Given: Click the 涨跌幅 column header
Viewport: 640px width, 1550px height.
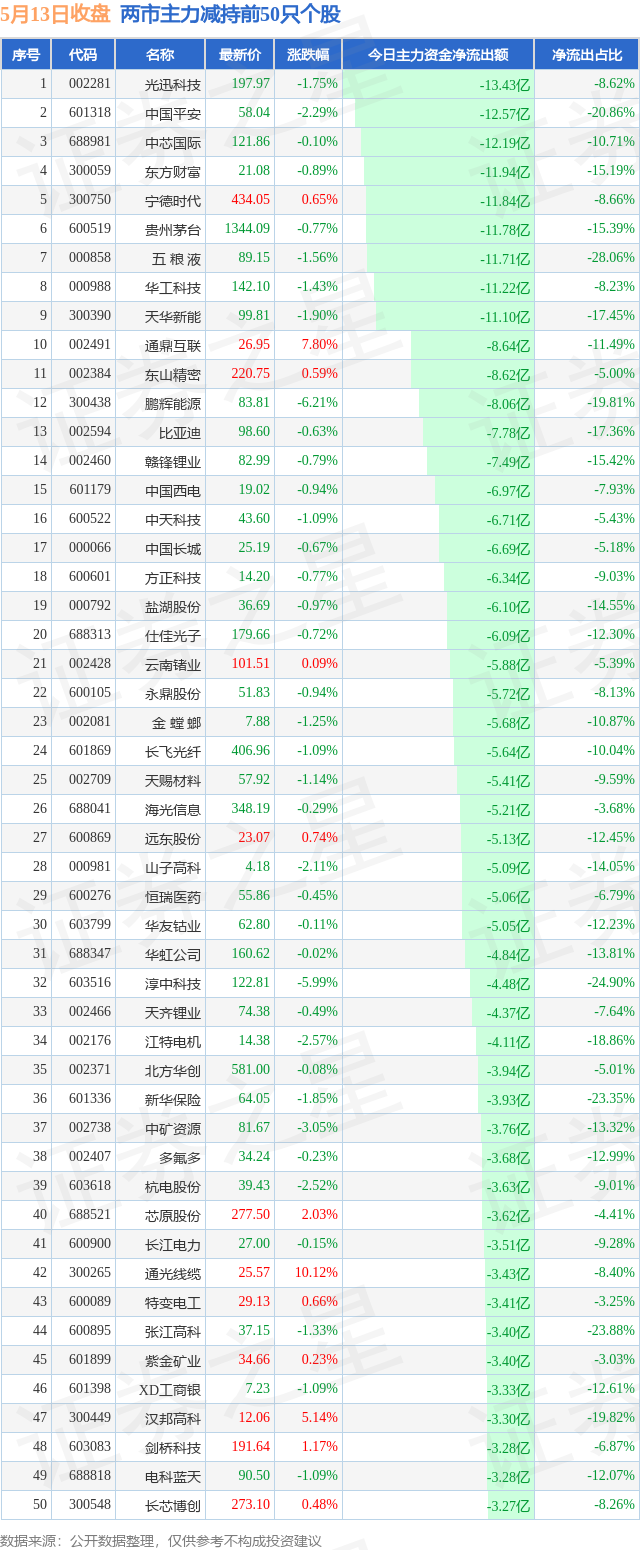Looking at the screenshot, I should [x=308, y=55].
